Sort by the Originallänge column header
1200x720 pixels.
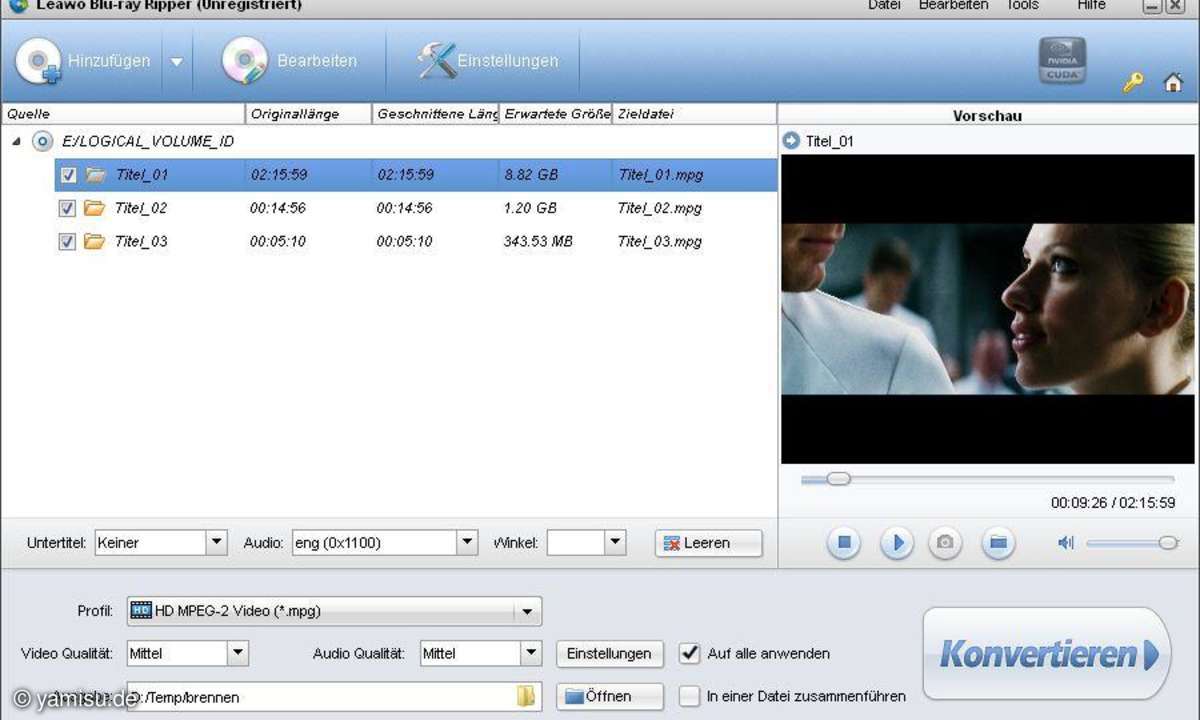(x=308, y=114)
